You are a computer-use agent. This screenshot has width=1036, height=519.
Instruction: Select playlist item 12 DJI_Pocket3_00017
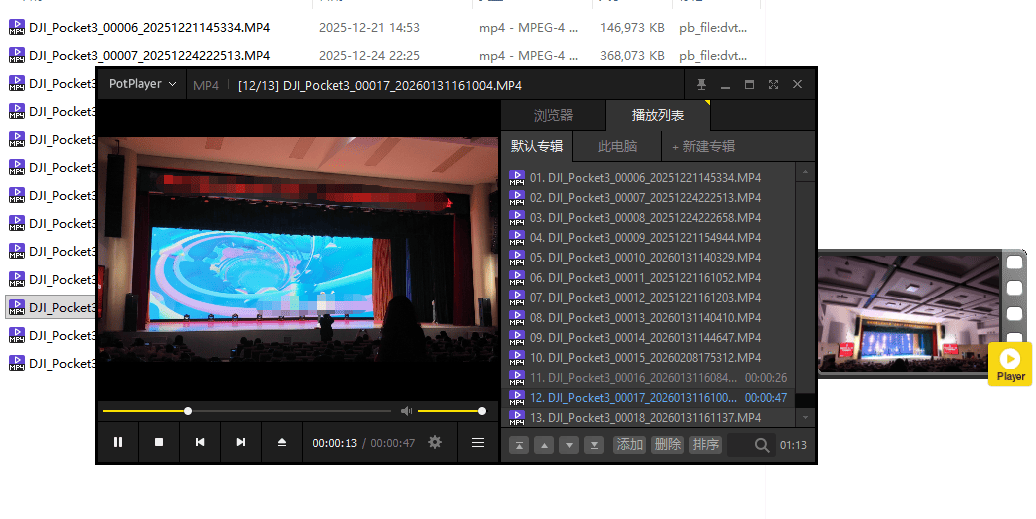(x=650, y=398)
